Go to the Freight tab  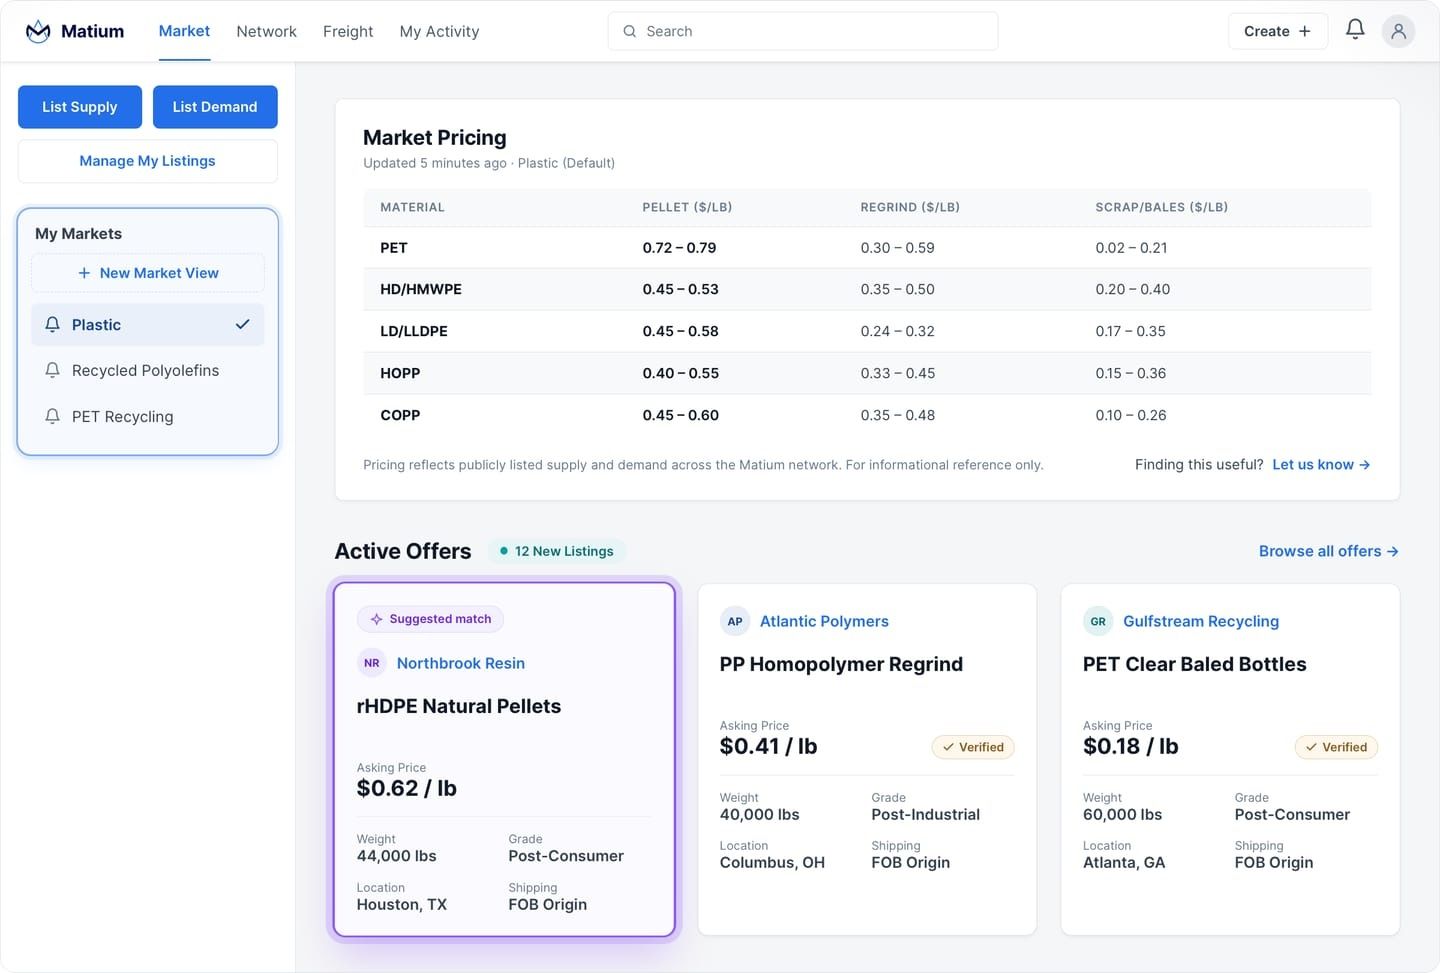point(348,31)
